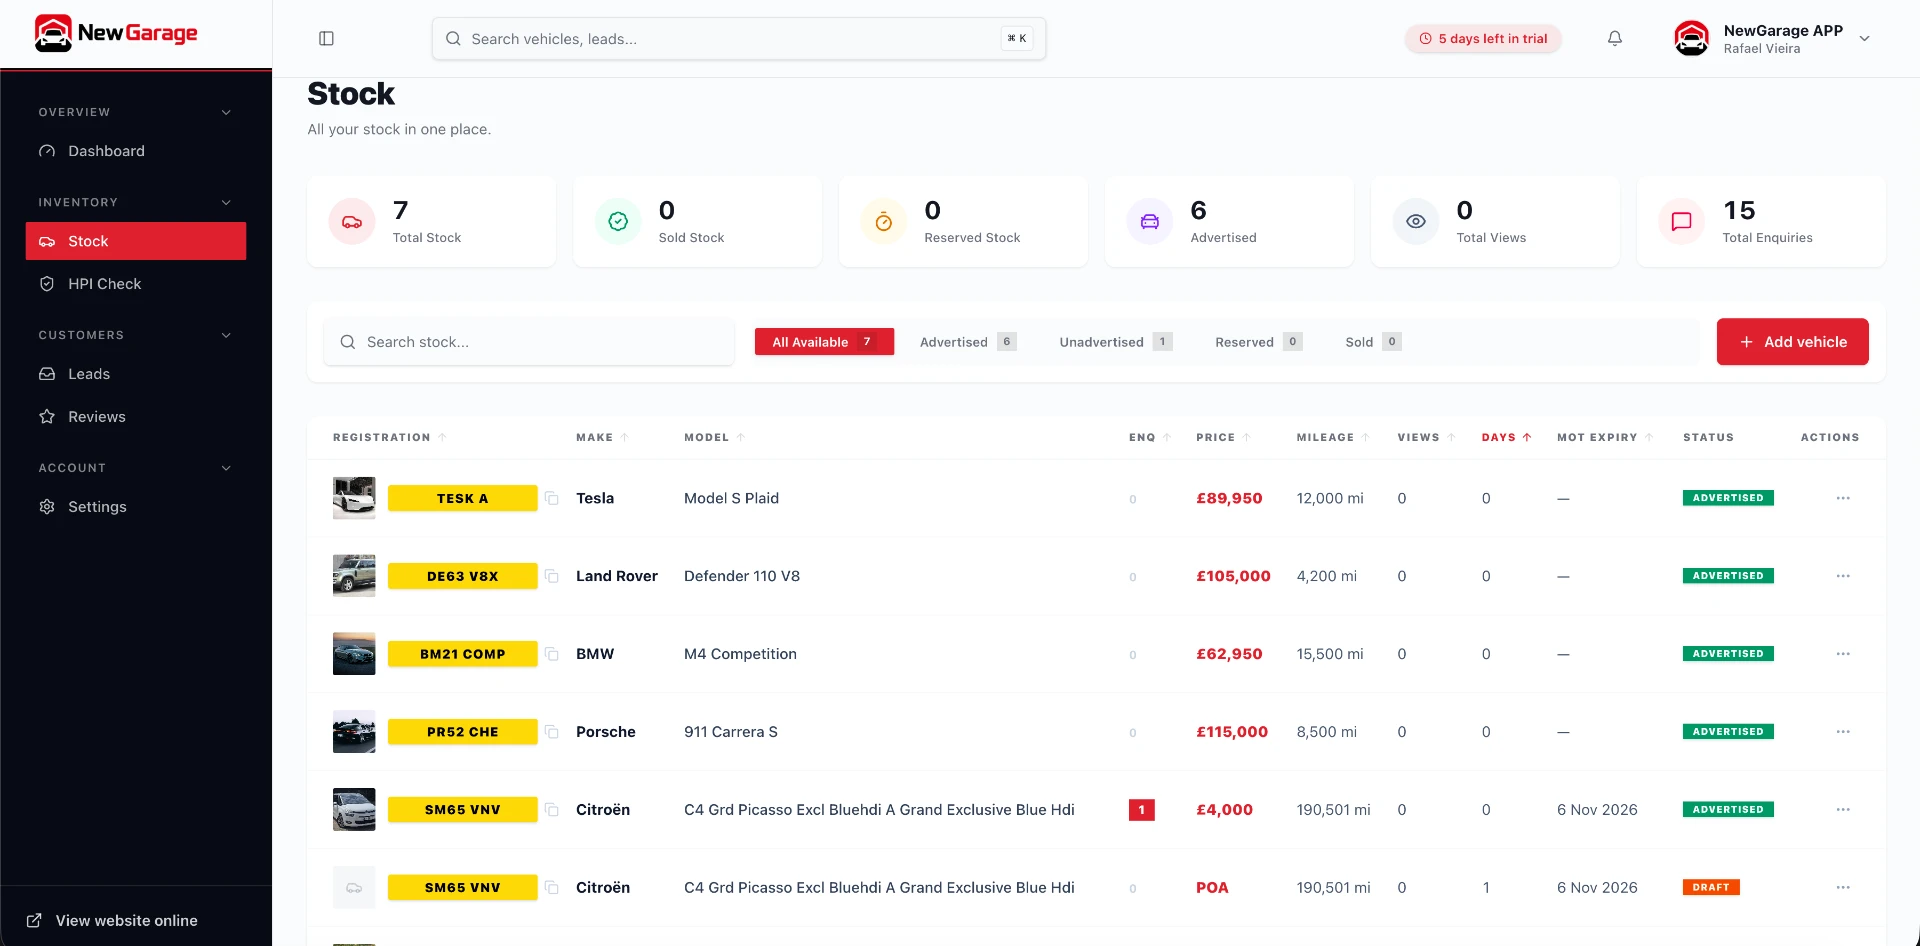Screen dimensions: 1920x946
Task: Copy registration DE63 V8X
Action: click(552, 576)
